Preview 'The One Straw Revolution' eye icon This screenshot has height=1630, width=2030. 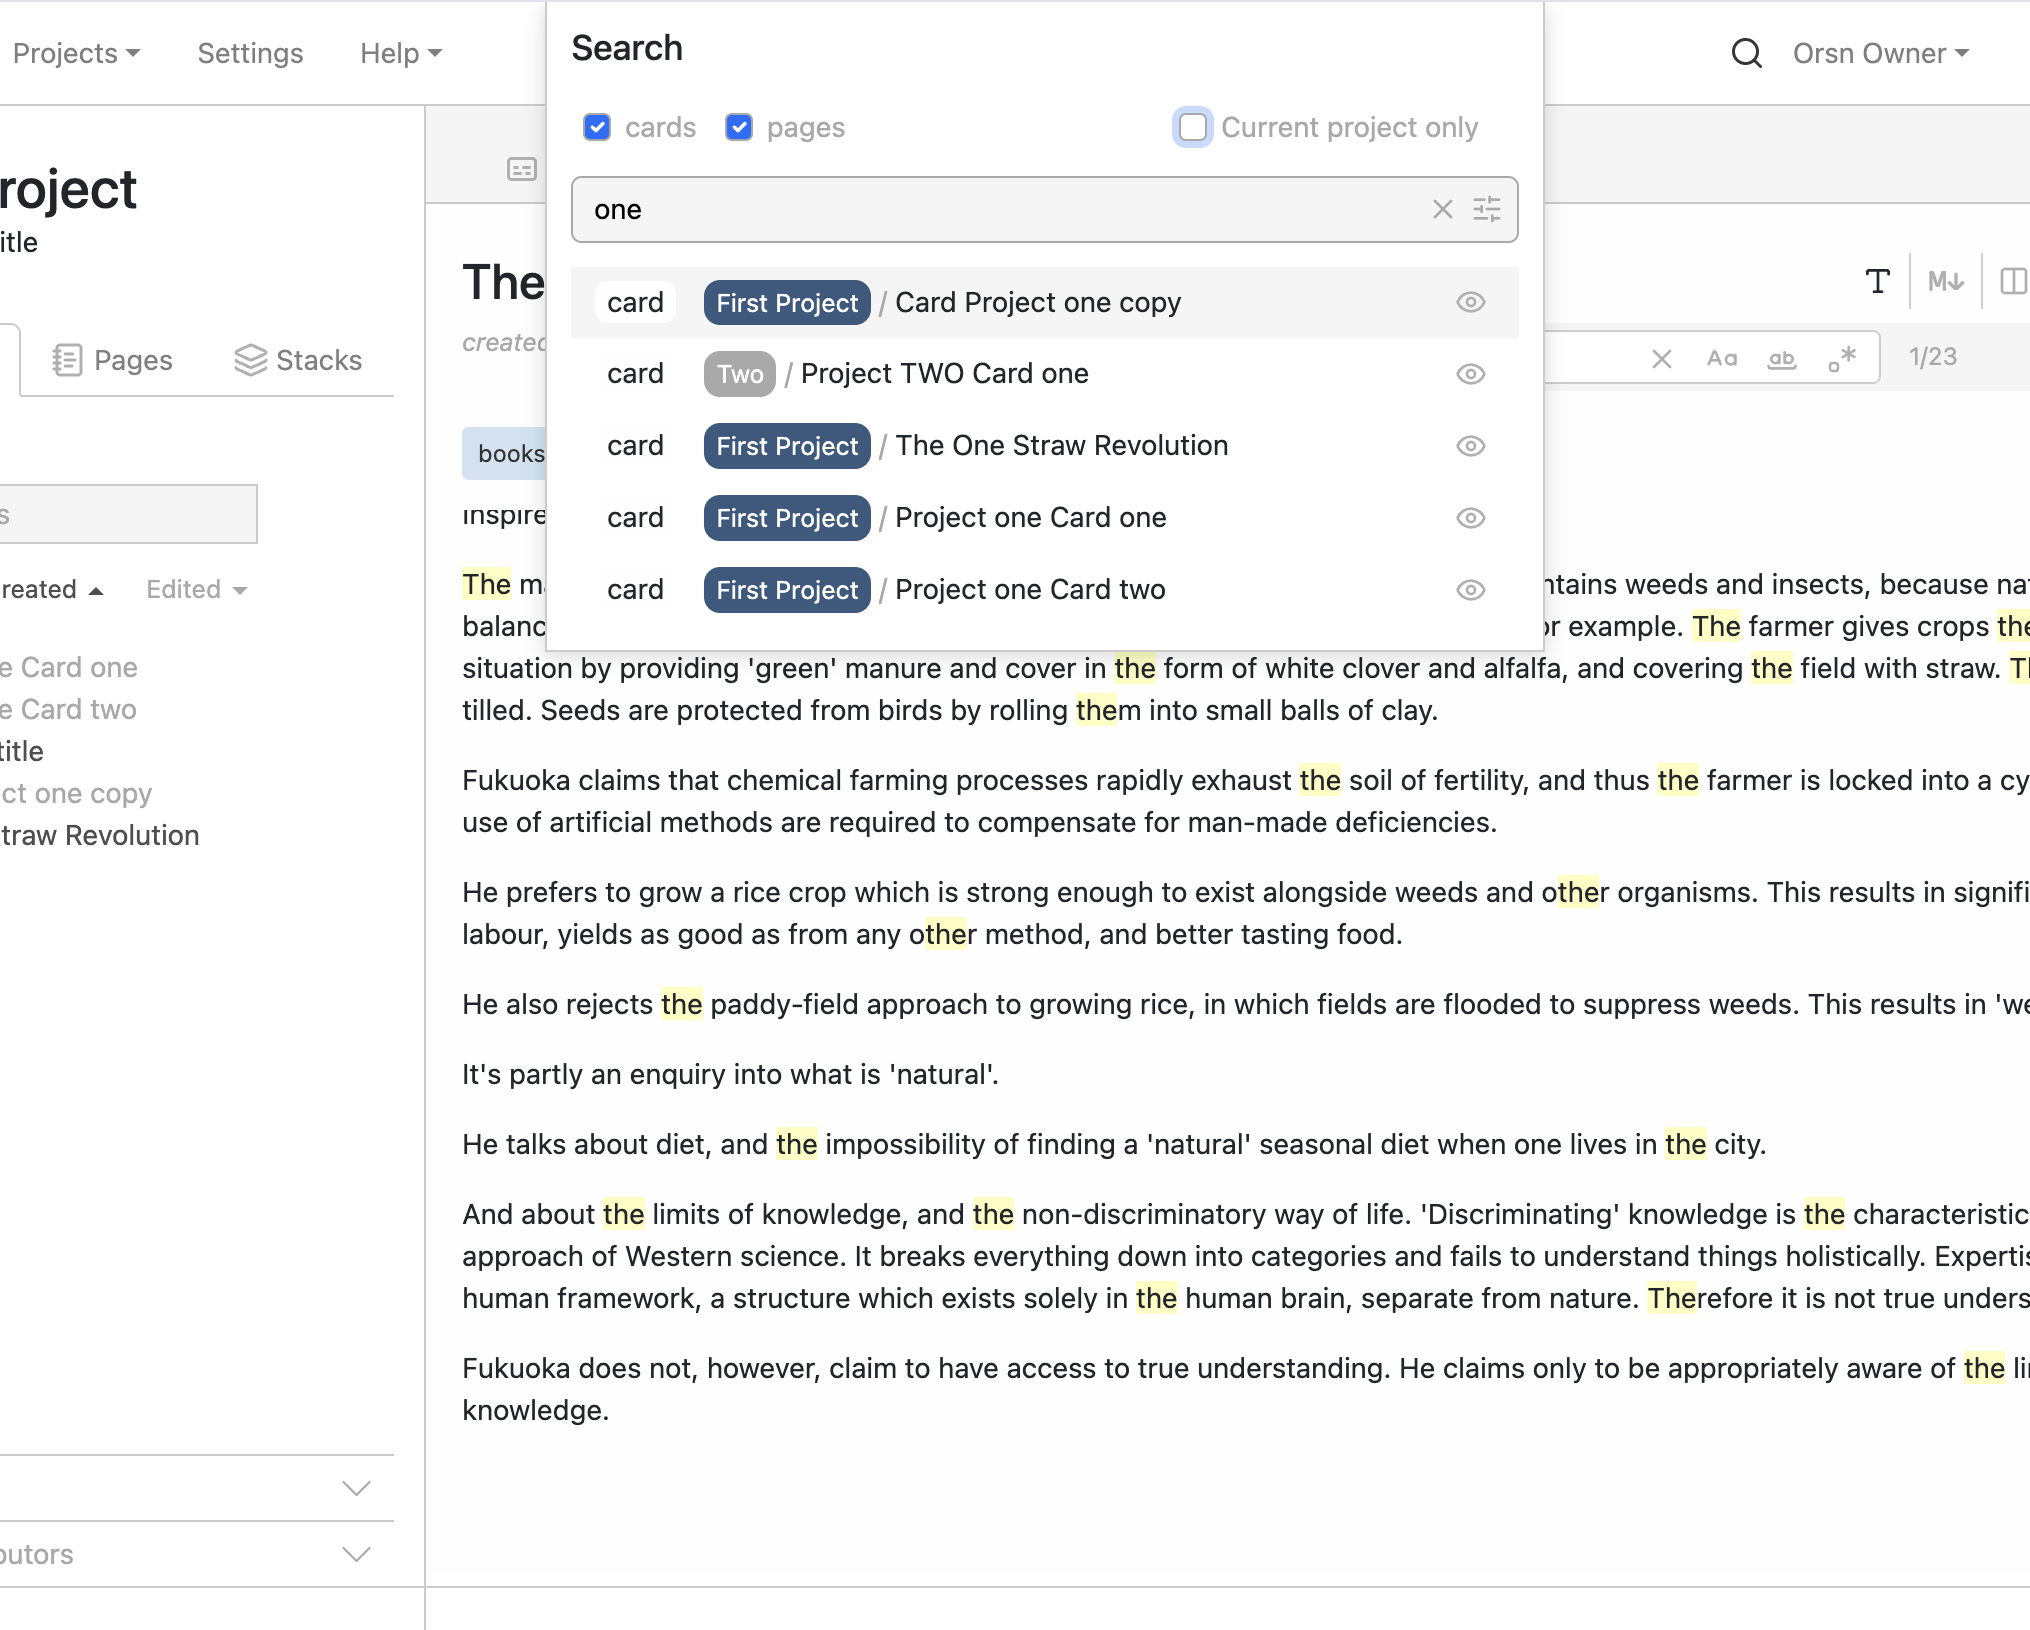[x=1470, y=446]
